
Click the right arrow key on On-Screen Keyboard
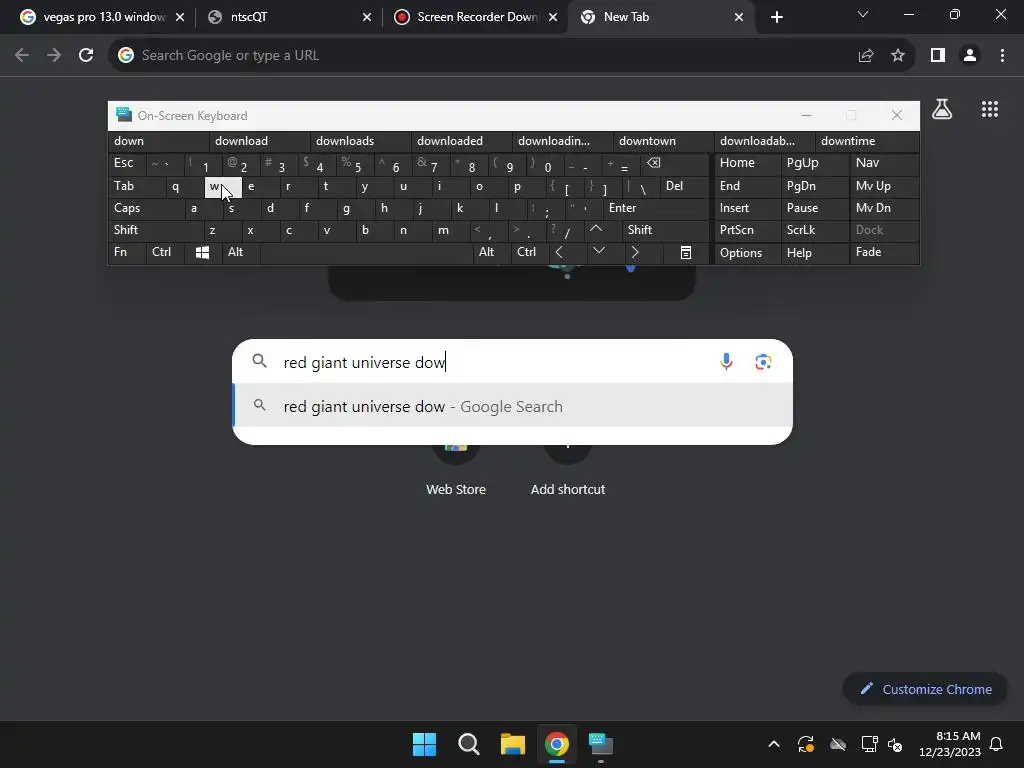(635, 252)
